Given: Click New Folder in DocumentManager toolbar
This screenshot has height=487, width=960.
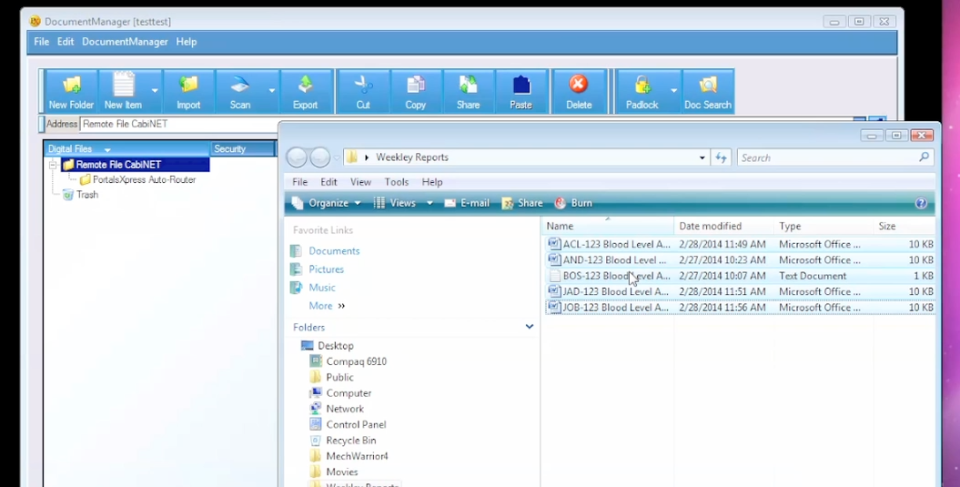Looking at the screenshot, I should (x=71, y=91).
